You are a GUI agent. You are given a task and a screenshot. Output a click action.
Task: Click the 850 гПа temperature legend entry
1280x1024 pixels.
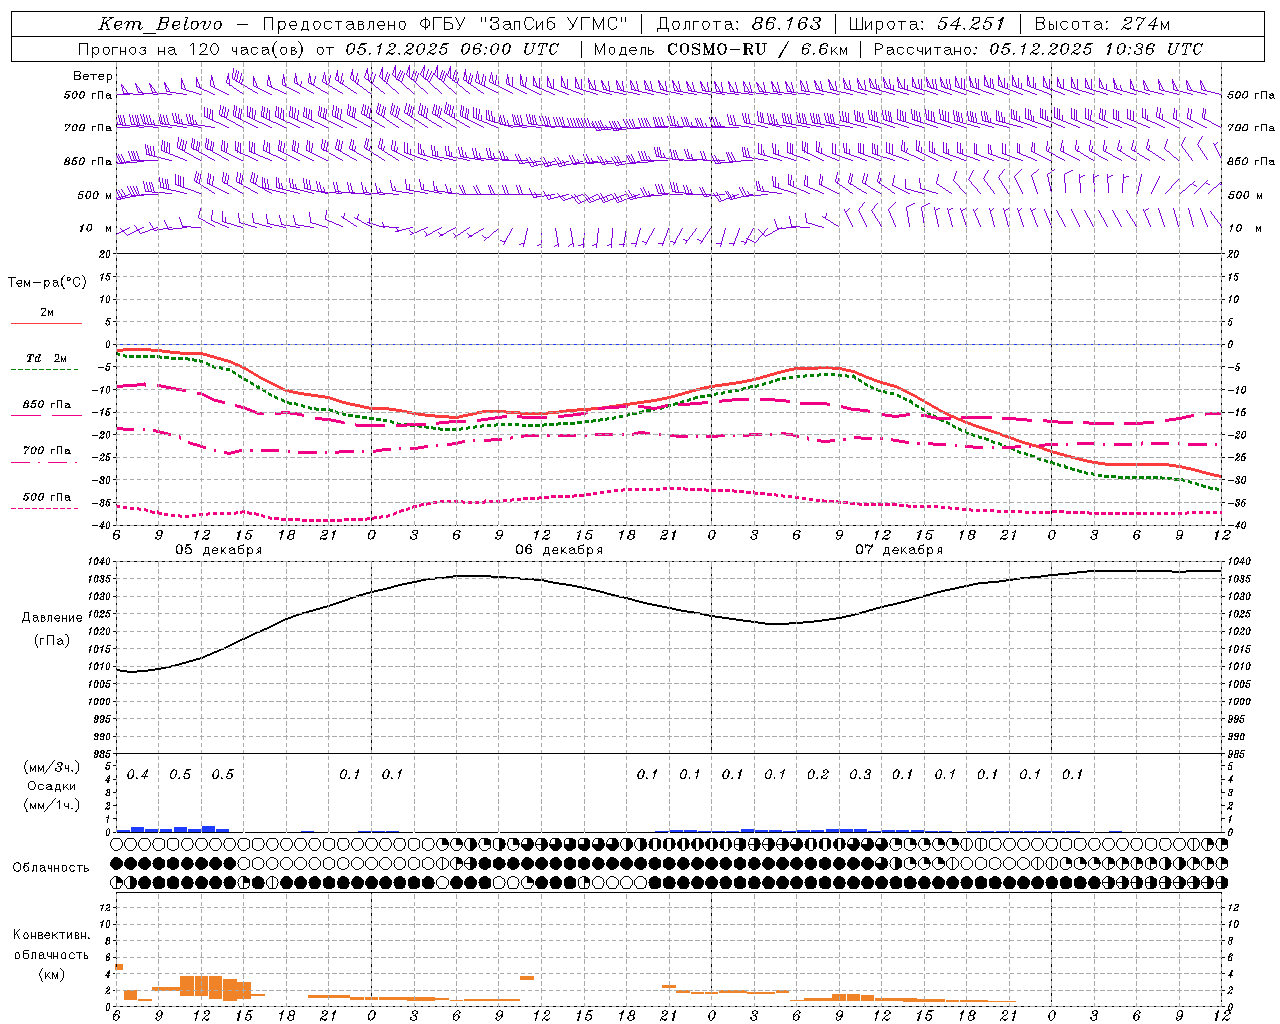coord(46,405)
